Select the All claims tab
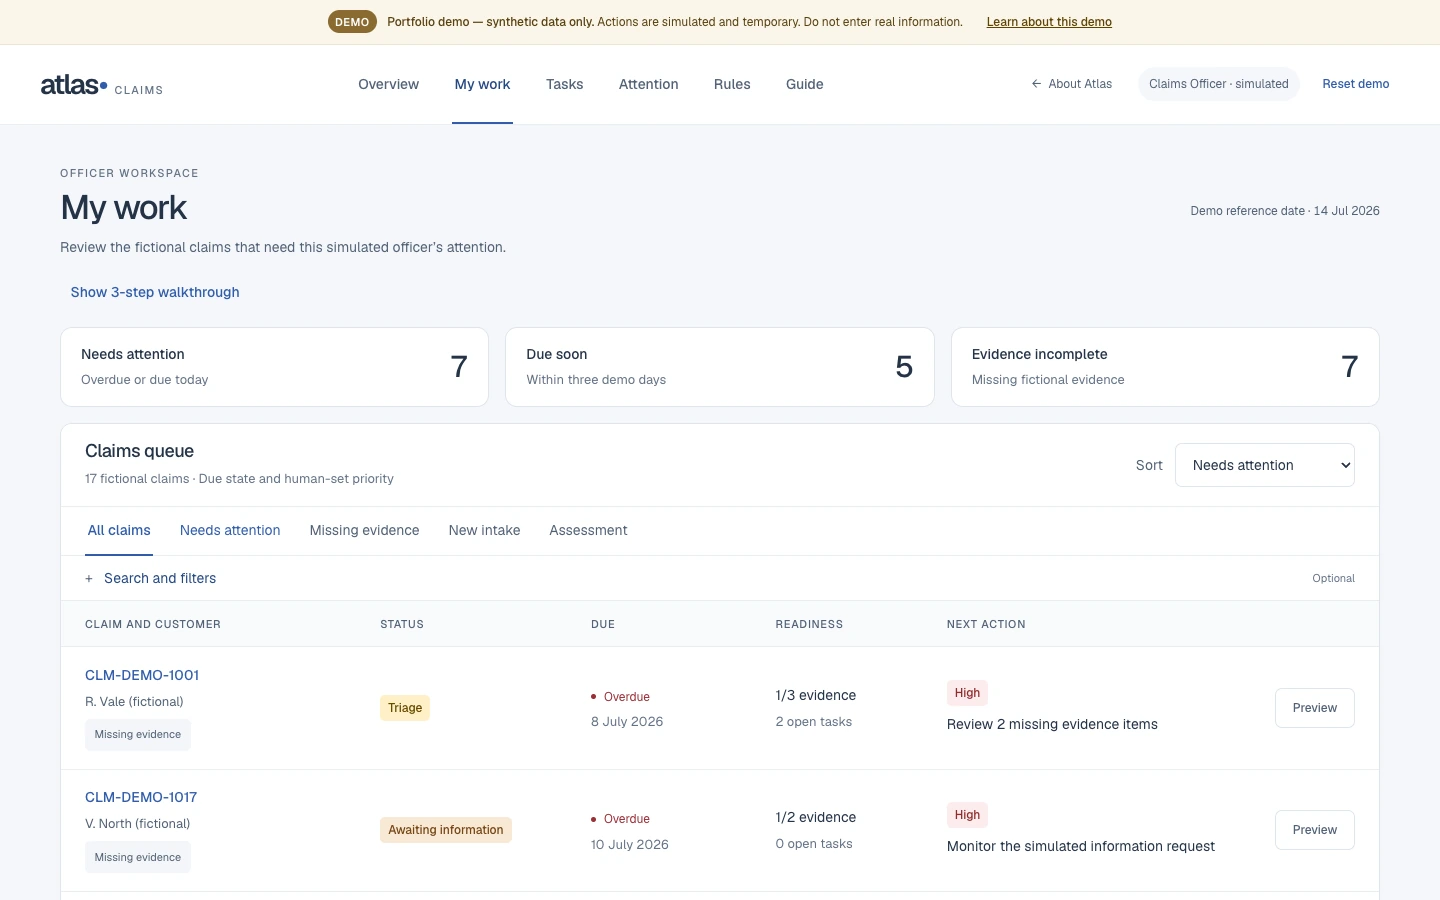 point(119,531)
